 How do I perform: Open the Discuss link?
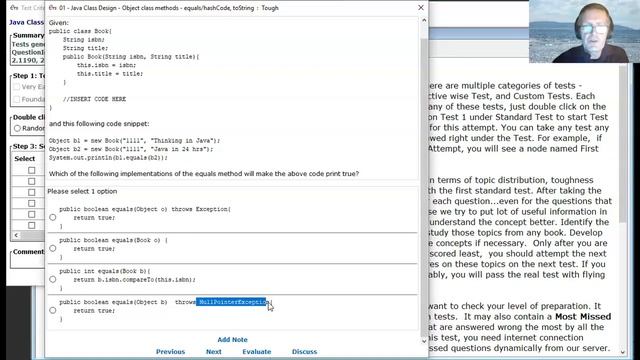tap(304, 351)
